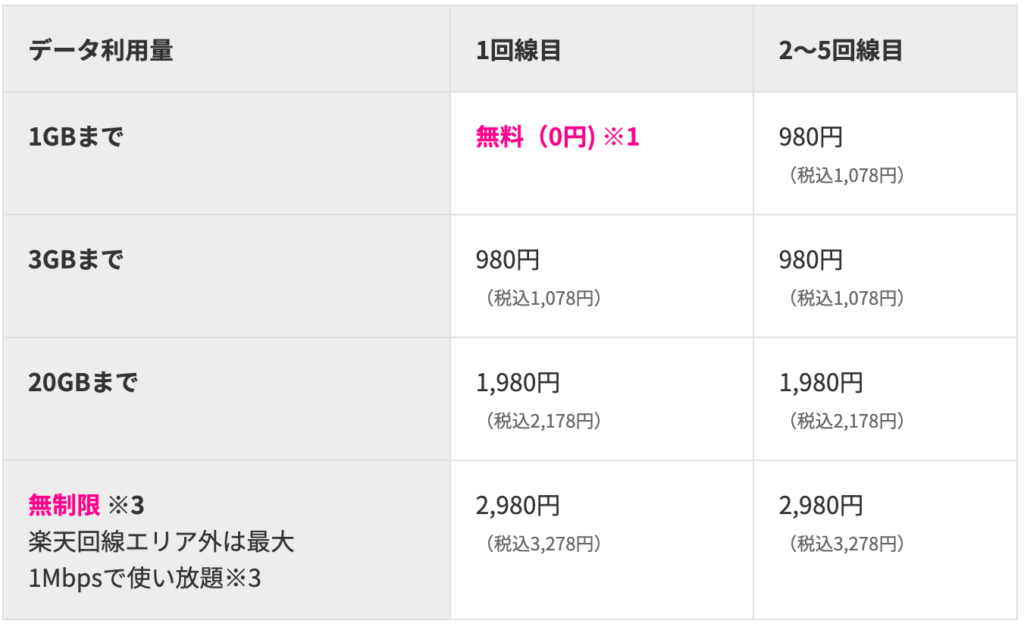Click 980円 price for 3GB in 1回線目

(x=507, y=260)
